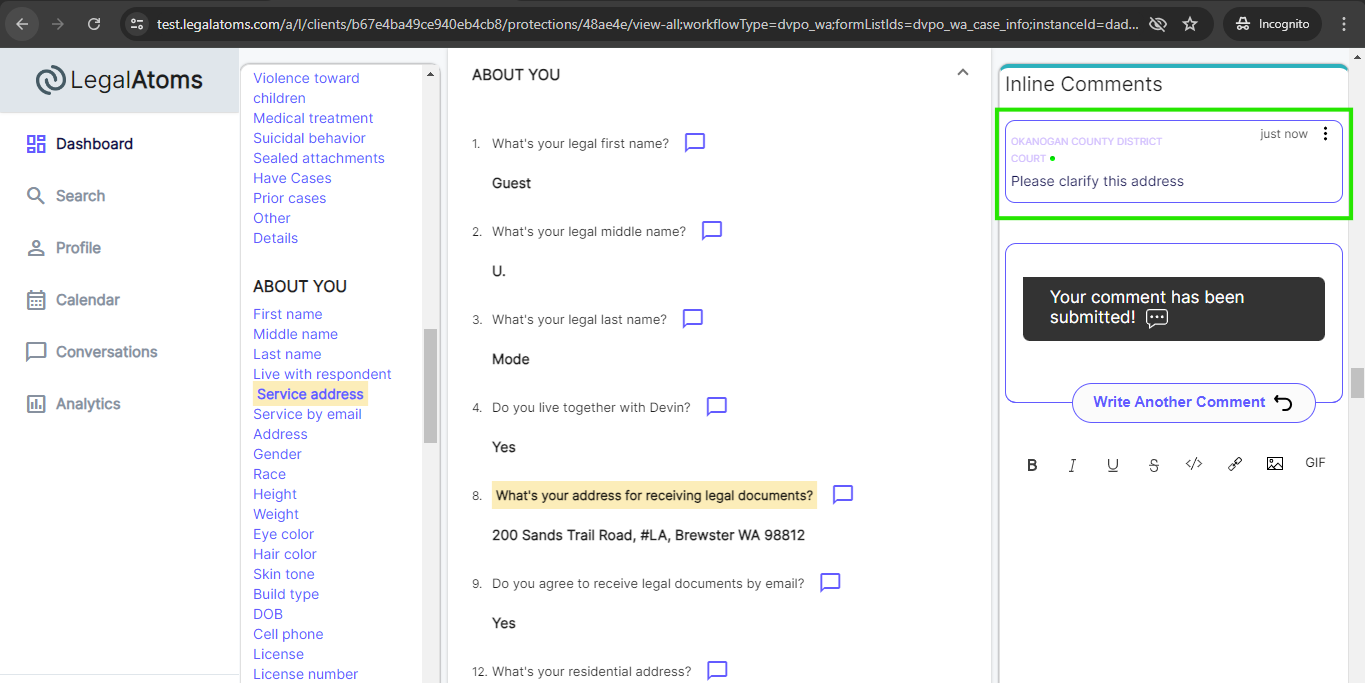This screenshot has height=683, width=1365.
Task: Click the LegalAtoms logo
Action: pos(119,80)
